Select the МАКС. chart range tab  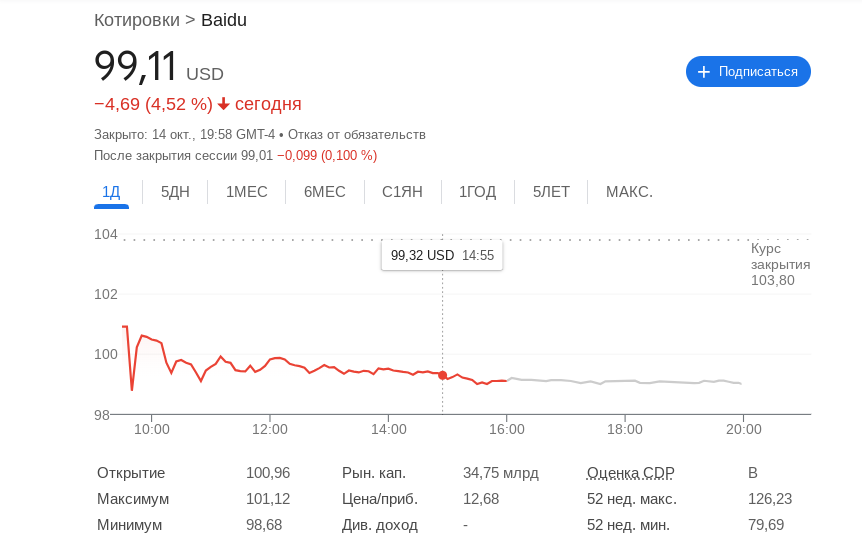(x=629, y=192)
